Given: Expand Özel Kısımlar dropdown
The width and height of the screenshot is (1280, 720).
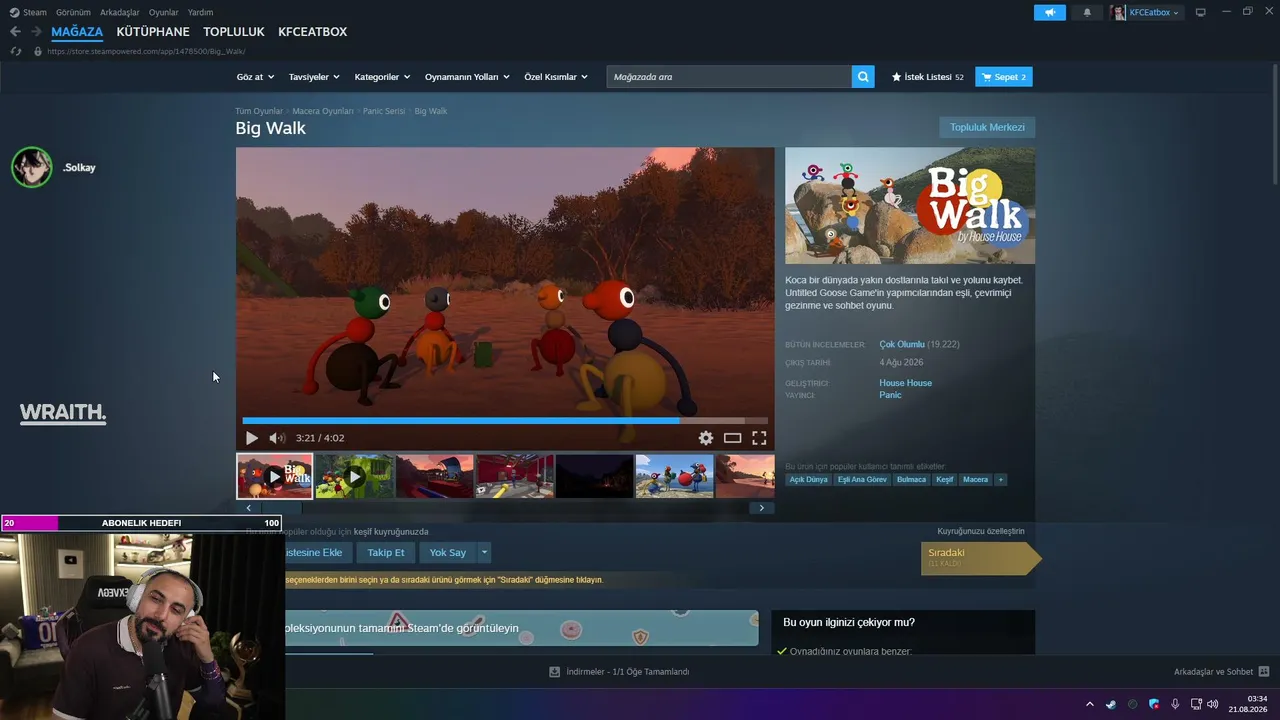Looking at the screenshot, I should [x=556, y=77].
